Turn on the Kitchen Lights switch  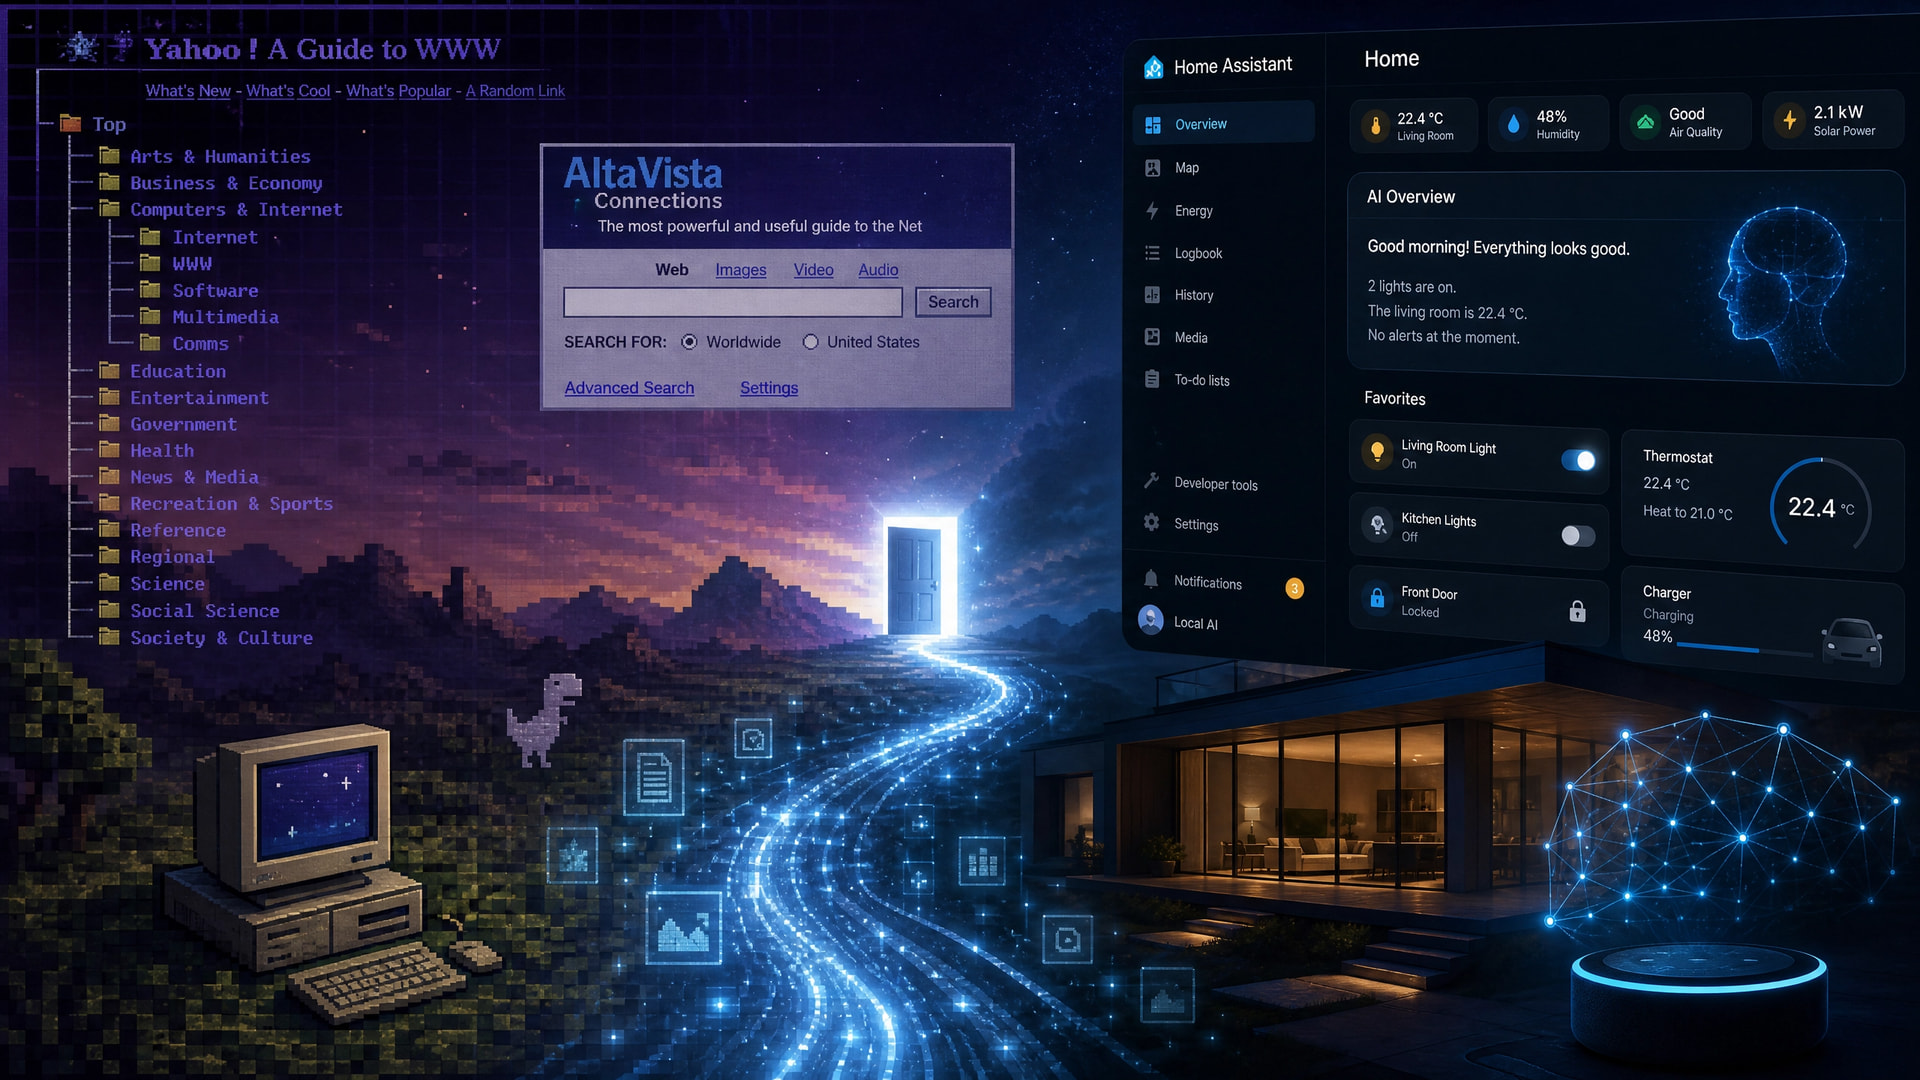[1578, 535]
